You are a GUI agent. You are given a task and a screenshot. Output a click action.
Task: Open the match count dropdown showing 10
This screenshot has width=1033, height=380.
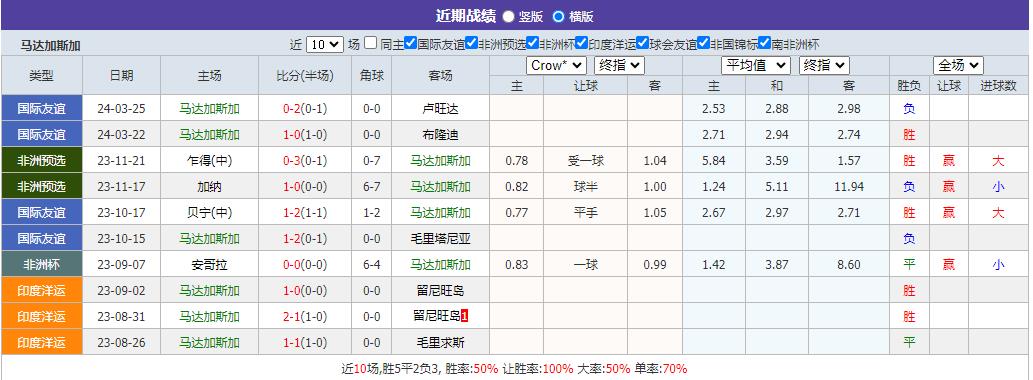pyautogui.click(x=325, y=44)
